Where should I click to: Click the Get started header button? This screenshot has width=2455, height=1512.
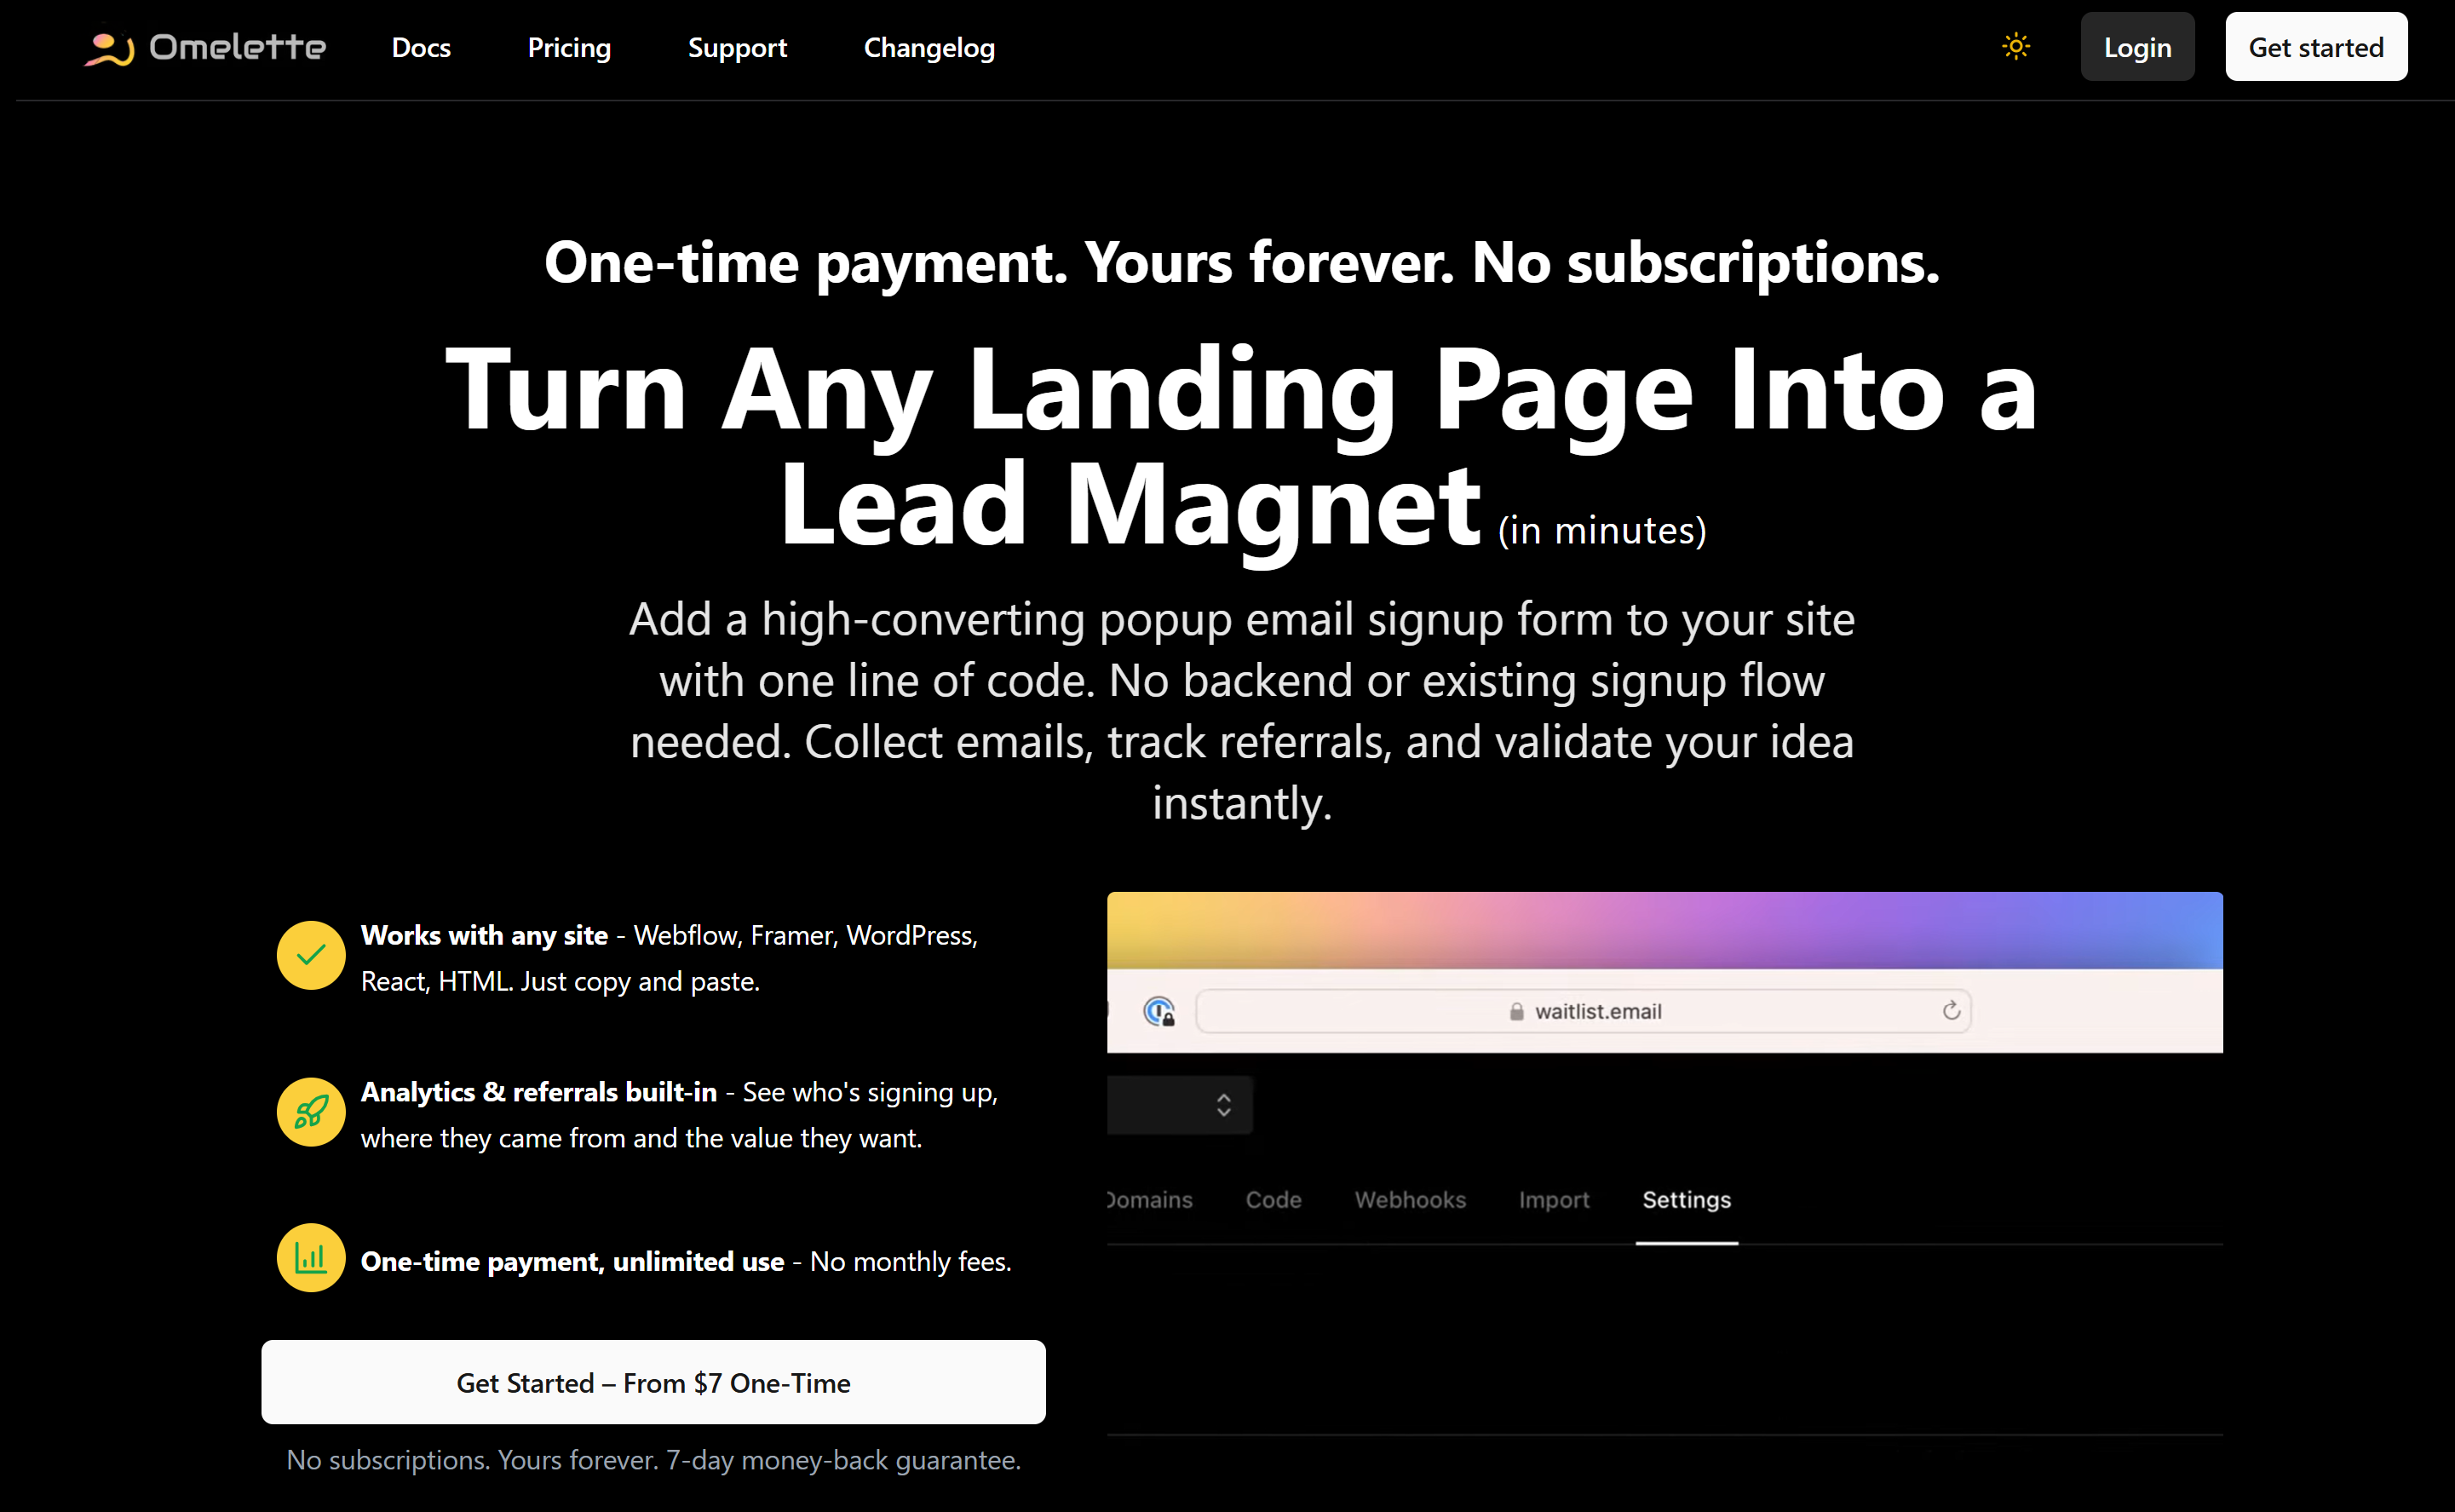coord(2315,48)
